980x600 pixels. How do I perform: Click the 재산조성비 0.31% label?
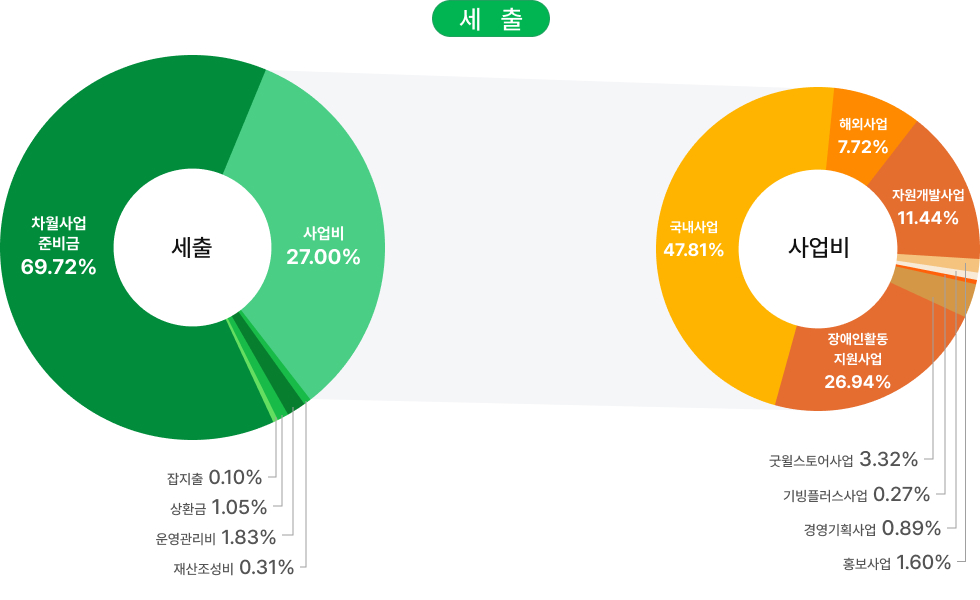click(x=234, y=569)
